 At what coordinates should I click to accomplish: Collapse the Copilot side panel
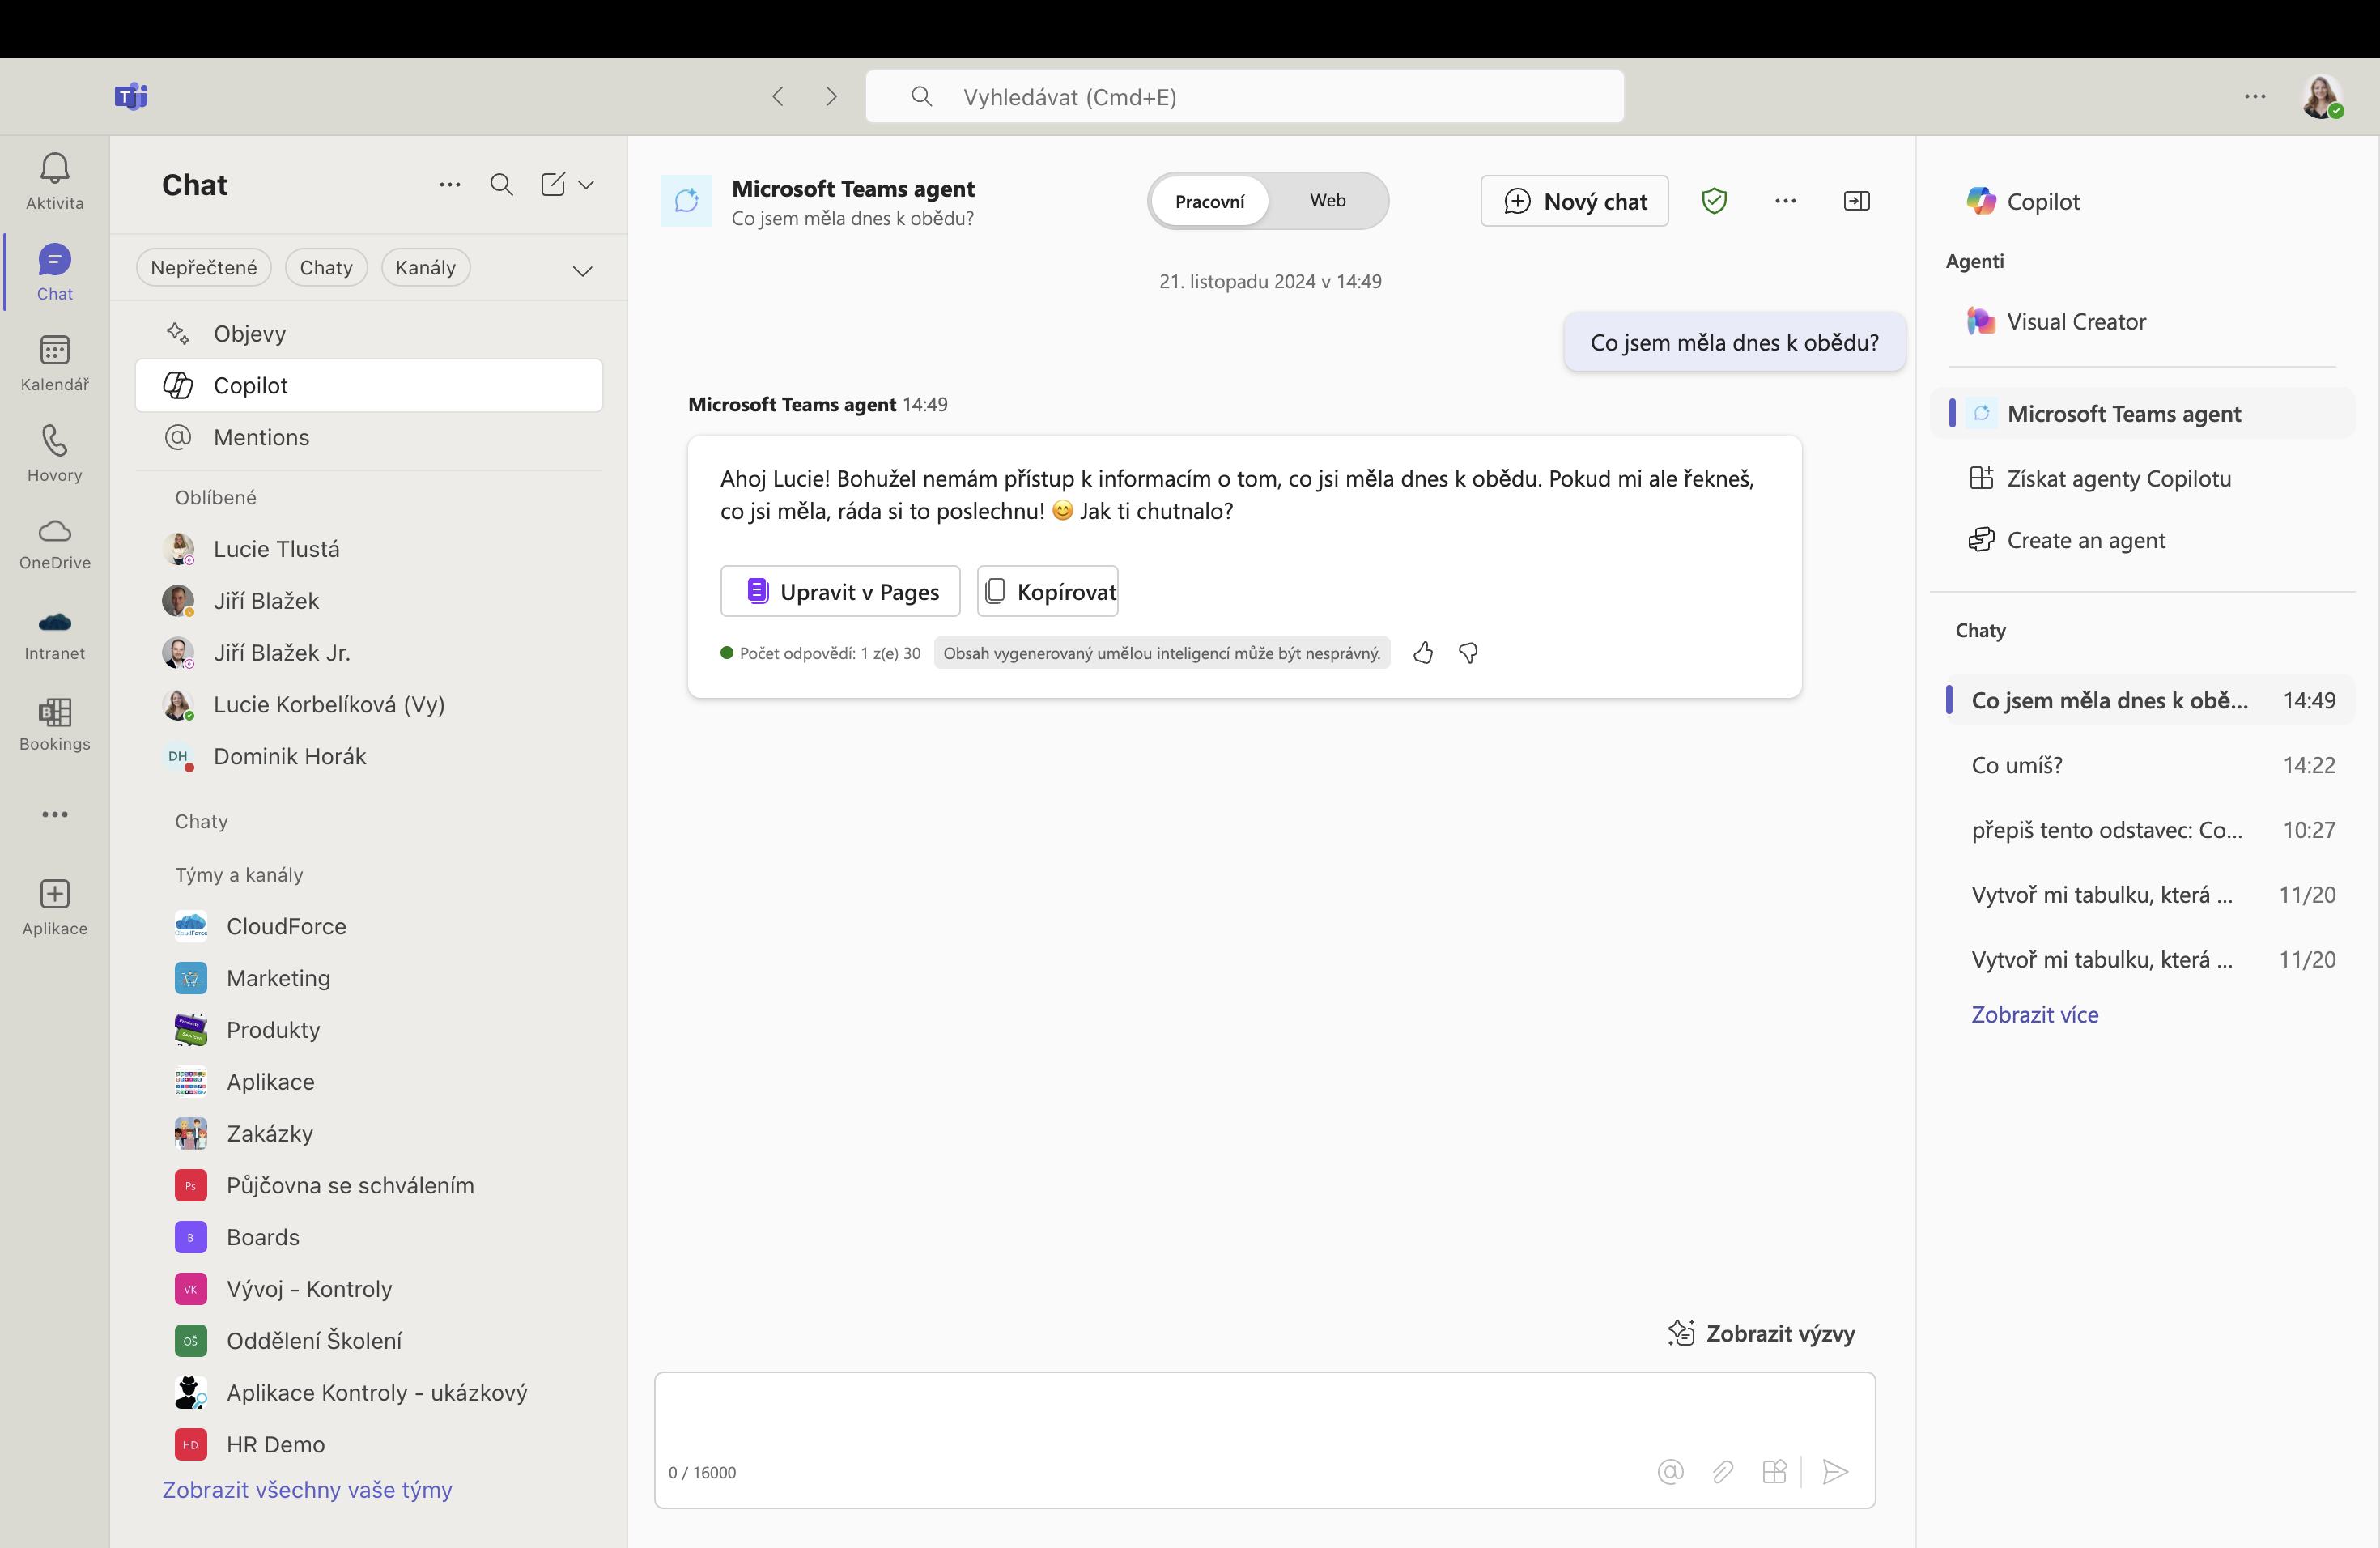click(x=1856, y=201)
